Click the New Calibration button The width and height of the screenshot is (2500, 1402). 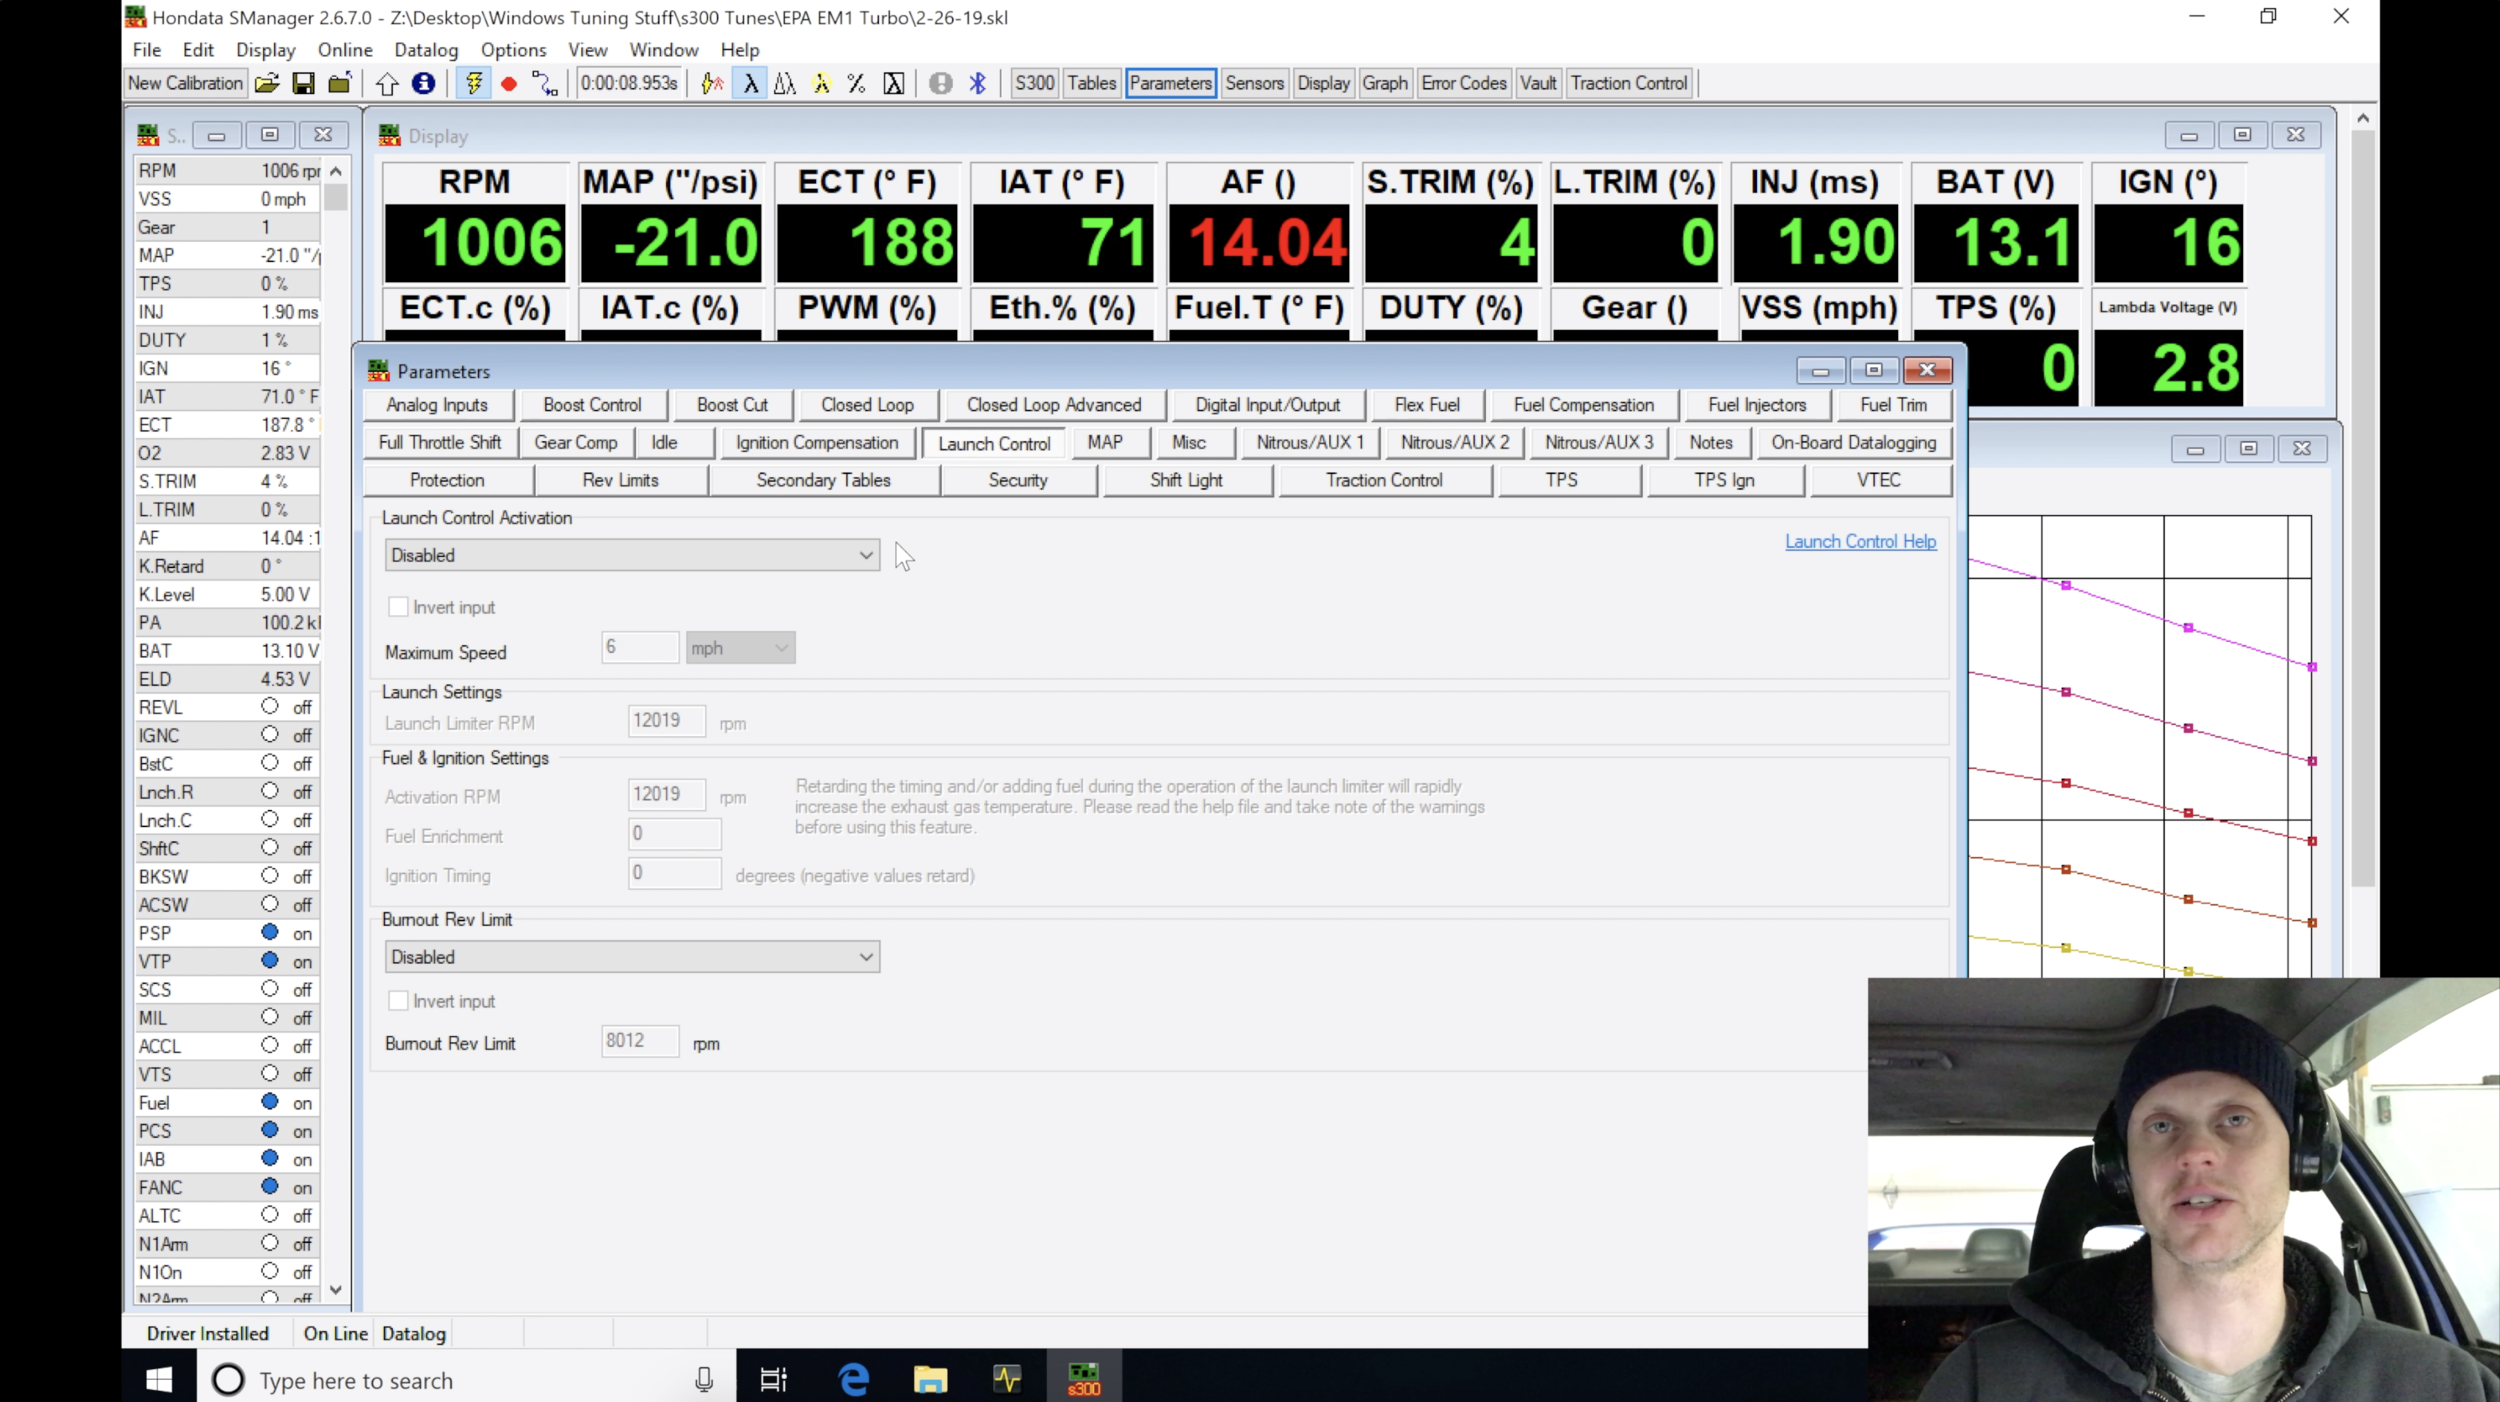click(x=185, y=84)
